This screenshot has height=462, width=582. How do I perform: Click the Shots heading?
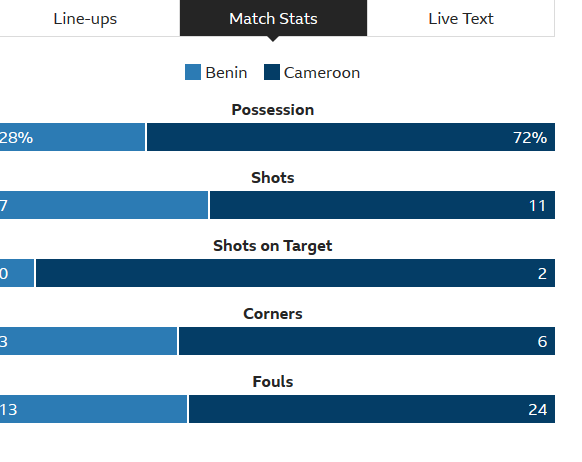(x=273, y=178)
